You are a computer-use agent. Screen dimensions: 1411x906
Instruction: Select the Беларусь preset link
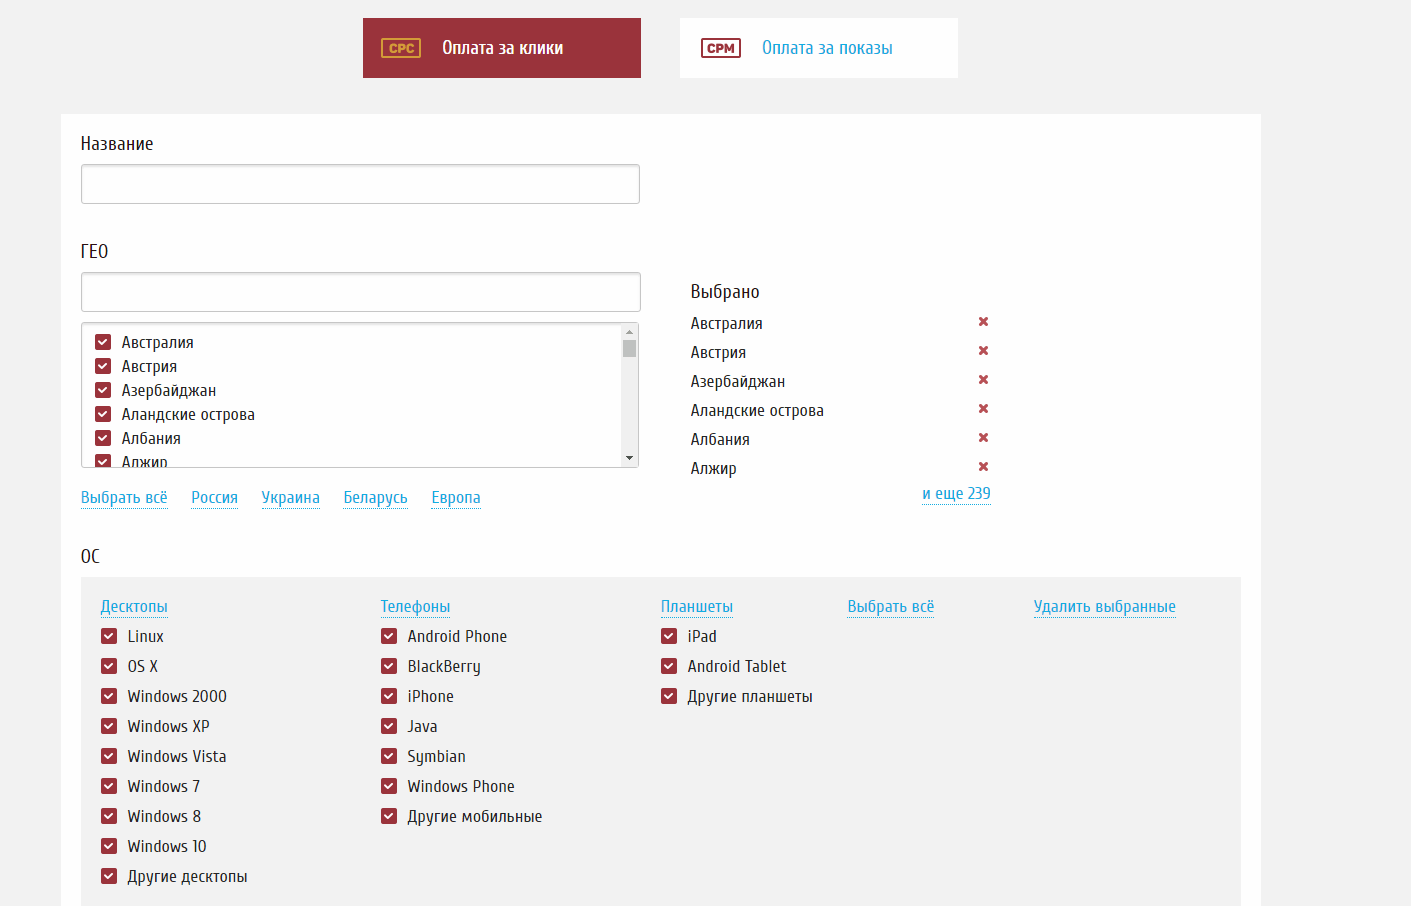pyautogui.click(x=376, y=498)
